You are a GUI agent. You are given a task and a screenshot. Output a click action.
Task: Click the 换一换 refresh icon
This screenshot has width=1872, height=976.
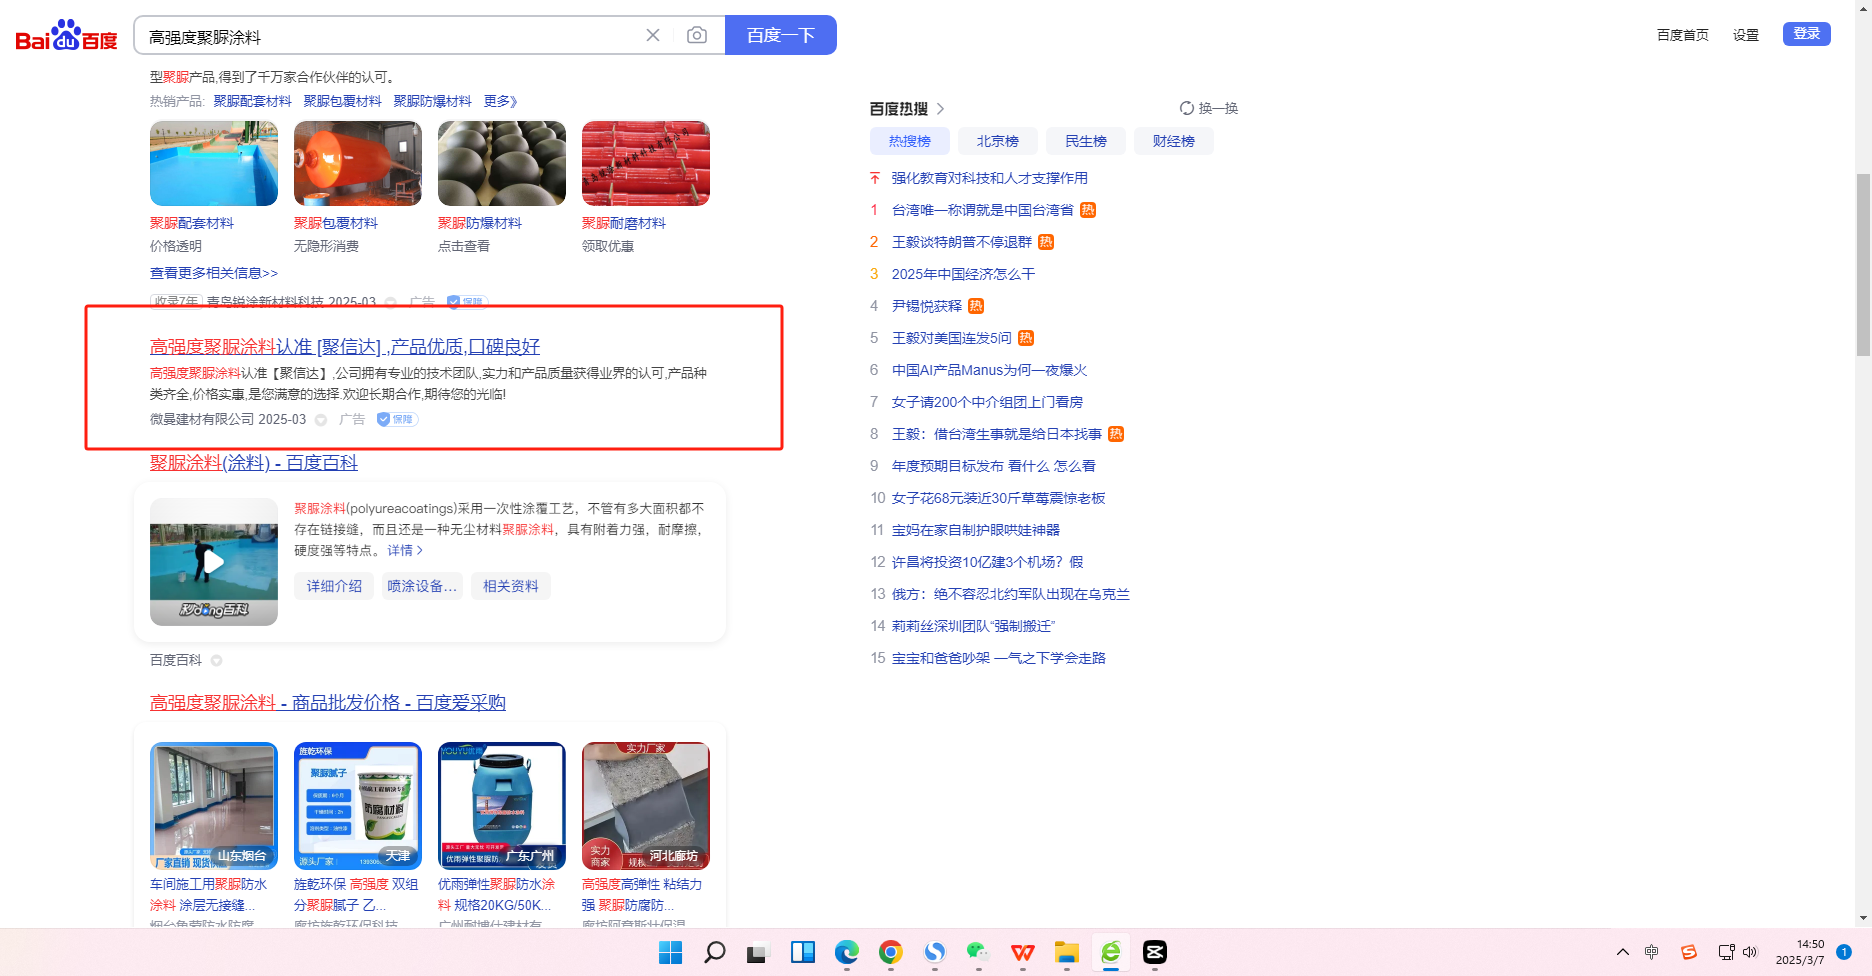click(x=1187, y=108)
